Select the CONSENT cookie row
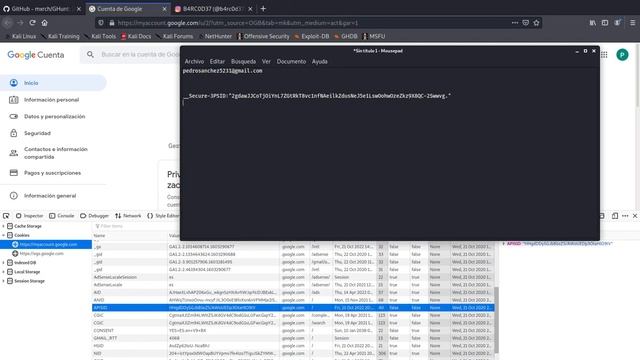Screen dimensions: 640x360 tap(293, 331)
